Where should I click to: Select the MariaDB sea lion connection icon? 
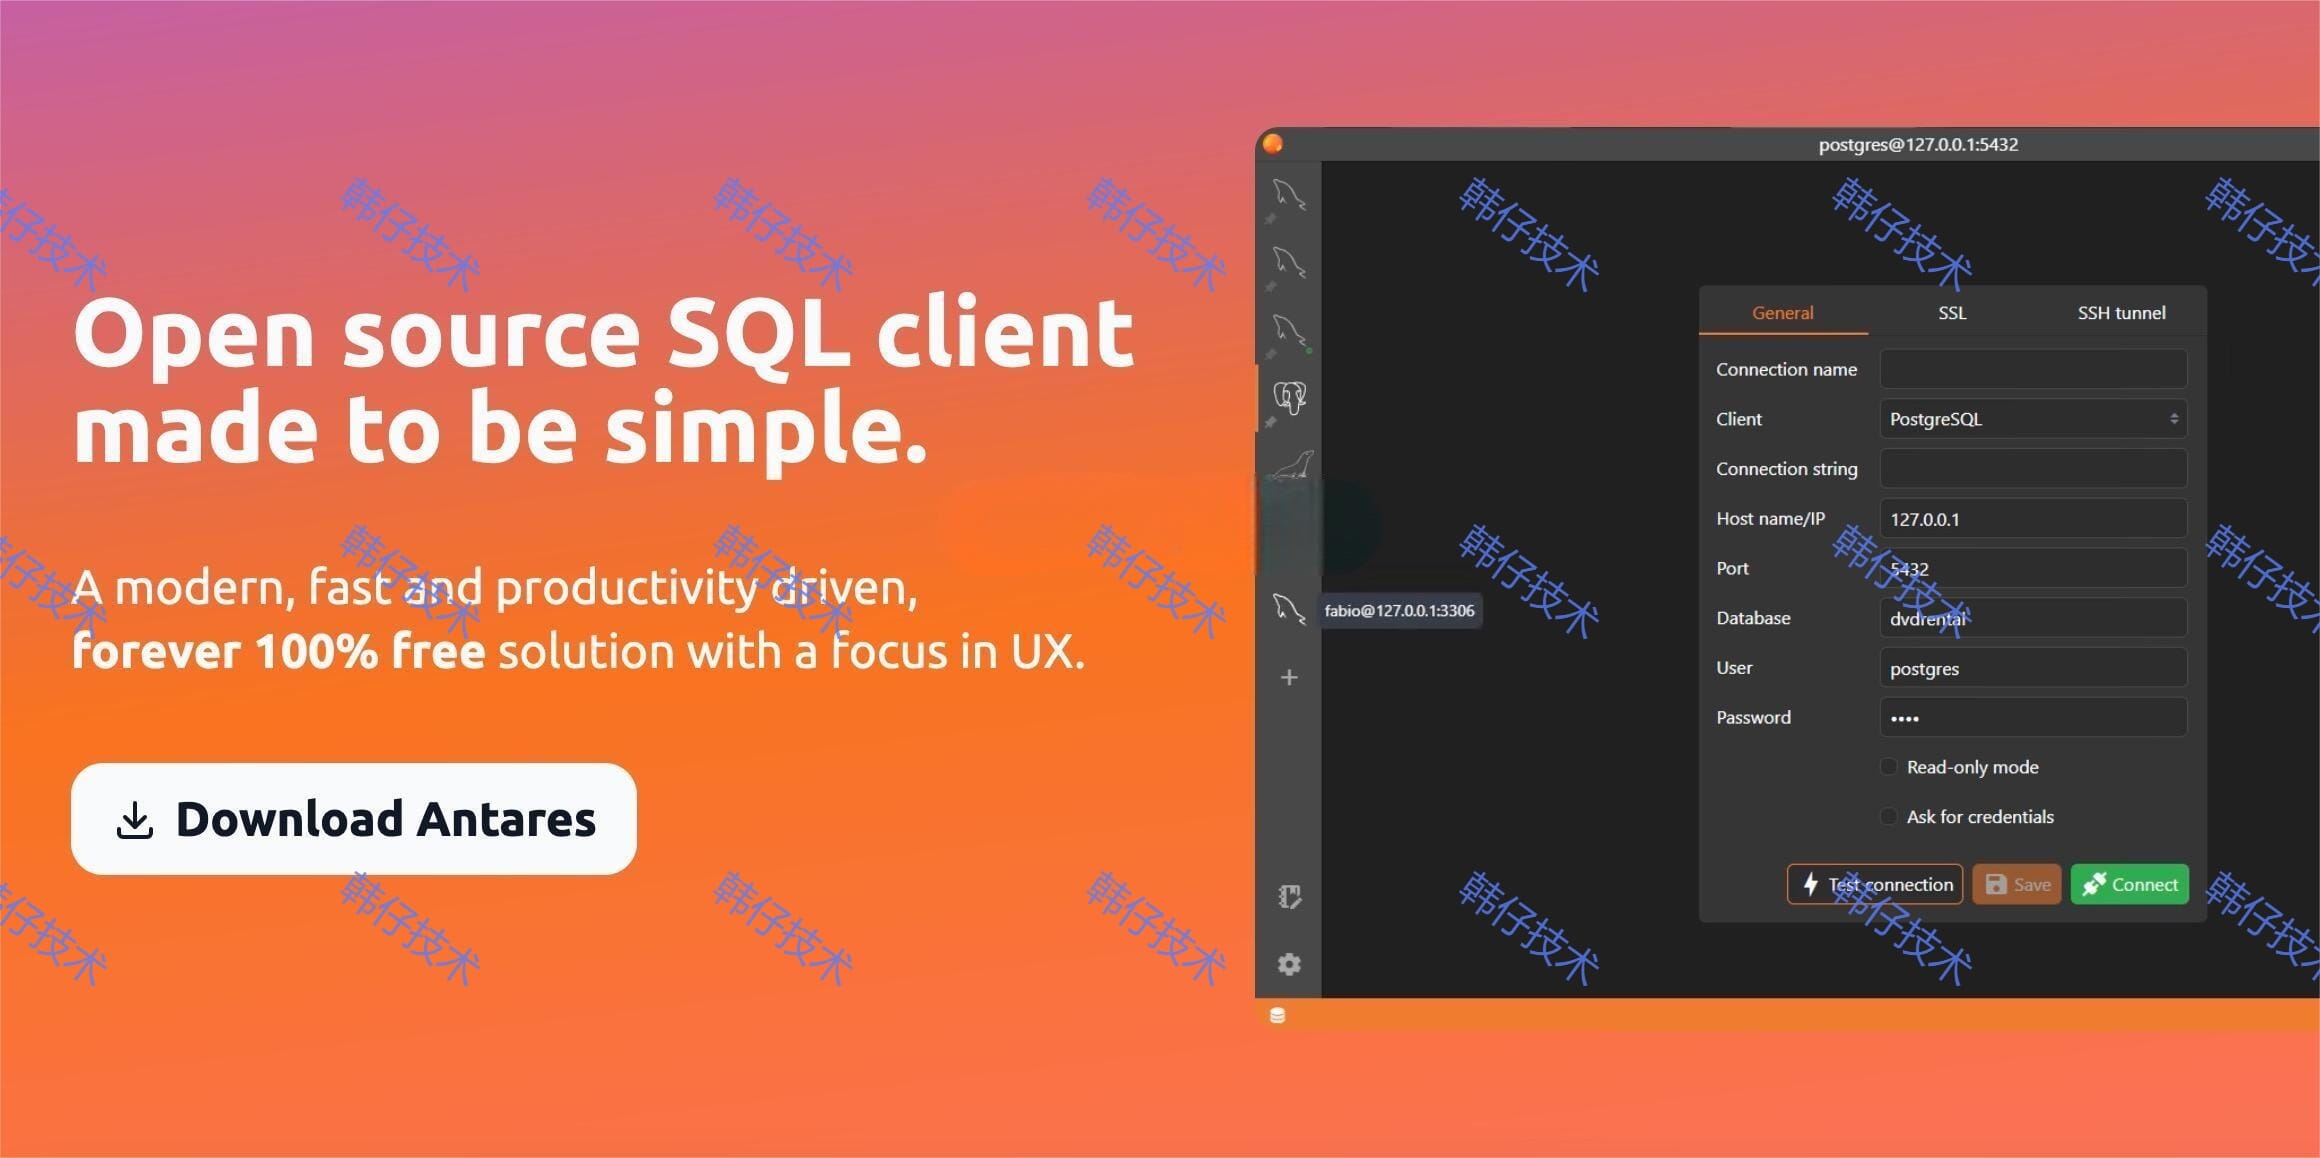[x=1291, y=465]
